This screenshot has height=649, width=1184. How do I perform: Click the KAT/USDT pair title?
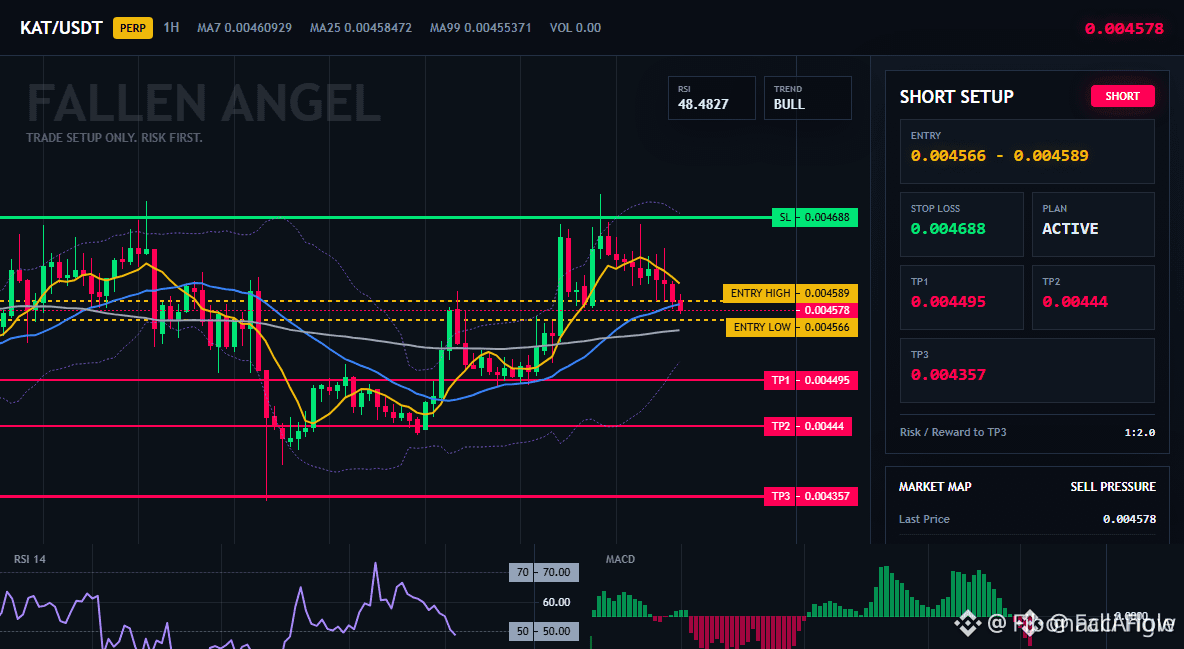pyautogui.click(x=61, y=28)
